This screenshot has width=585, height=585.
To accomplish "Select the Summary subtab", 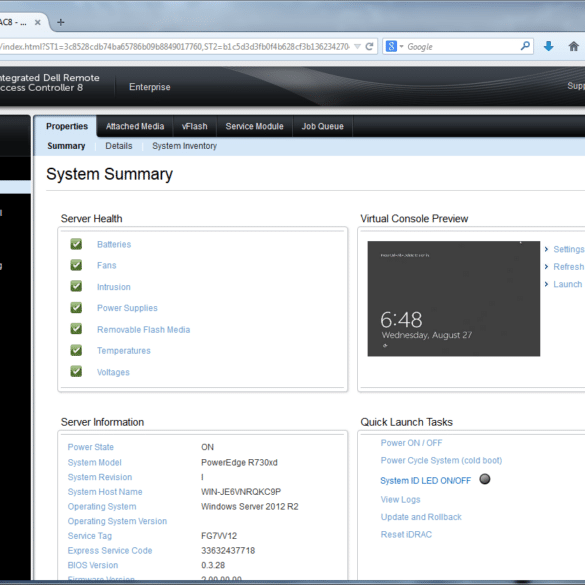I will click(66, 146).
